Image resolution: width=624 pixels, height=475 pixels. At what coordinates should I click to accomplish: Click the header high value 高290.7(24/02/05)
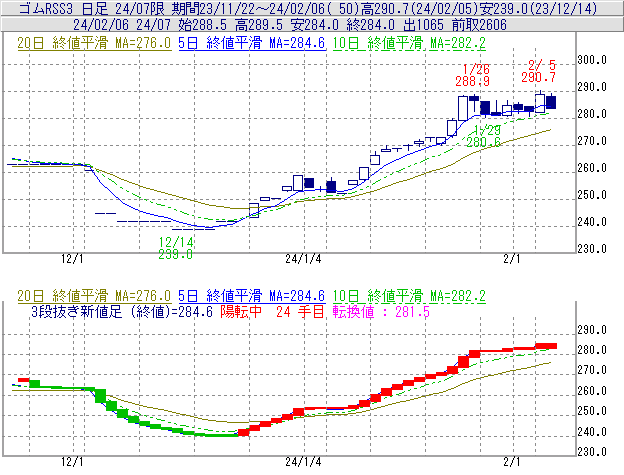[x=419, y=8]
